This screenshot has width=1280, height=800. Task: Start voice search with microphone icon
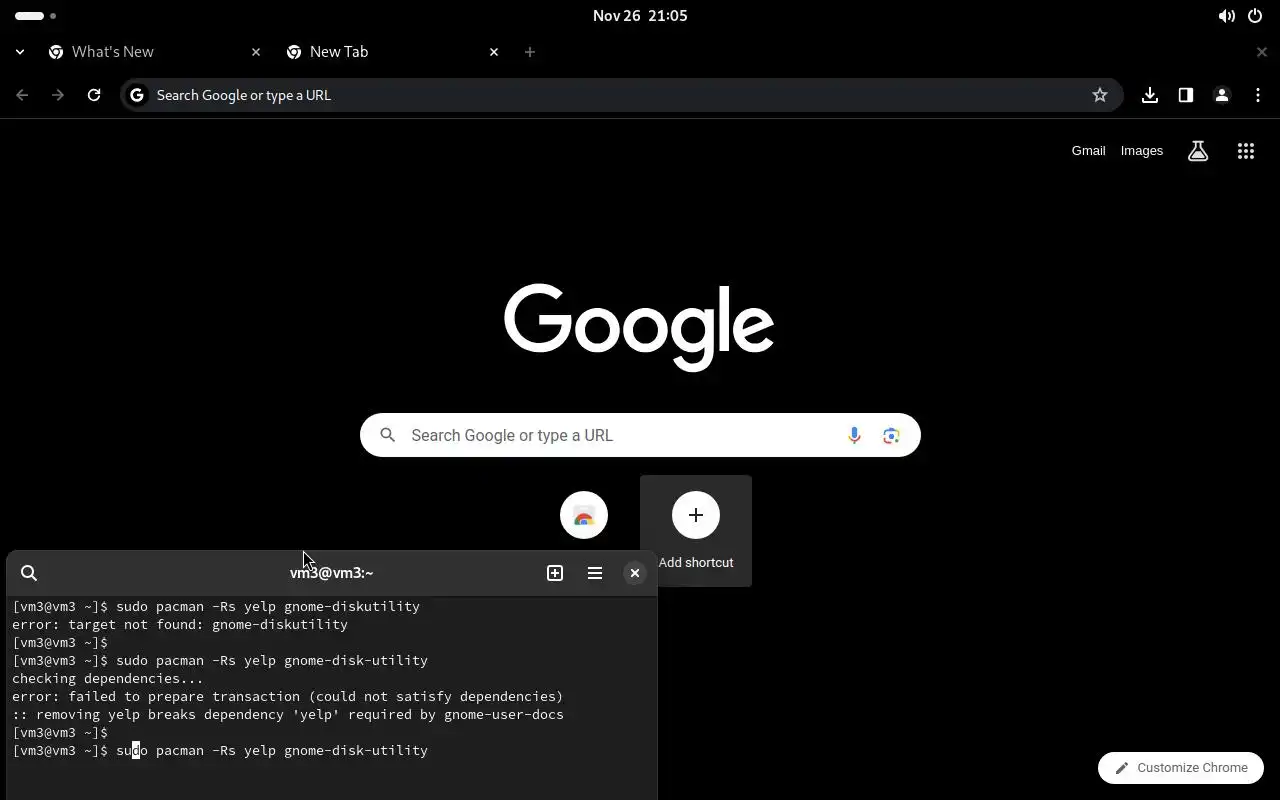coord(854,435)
